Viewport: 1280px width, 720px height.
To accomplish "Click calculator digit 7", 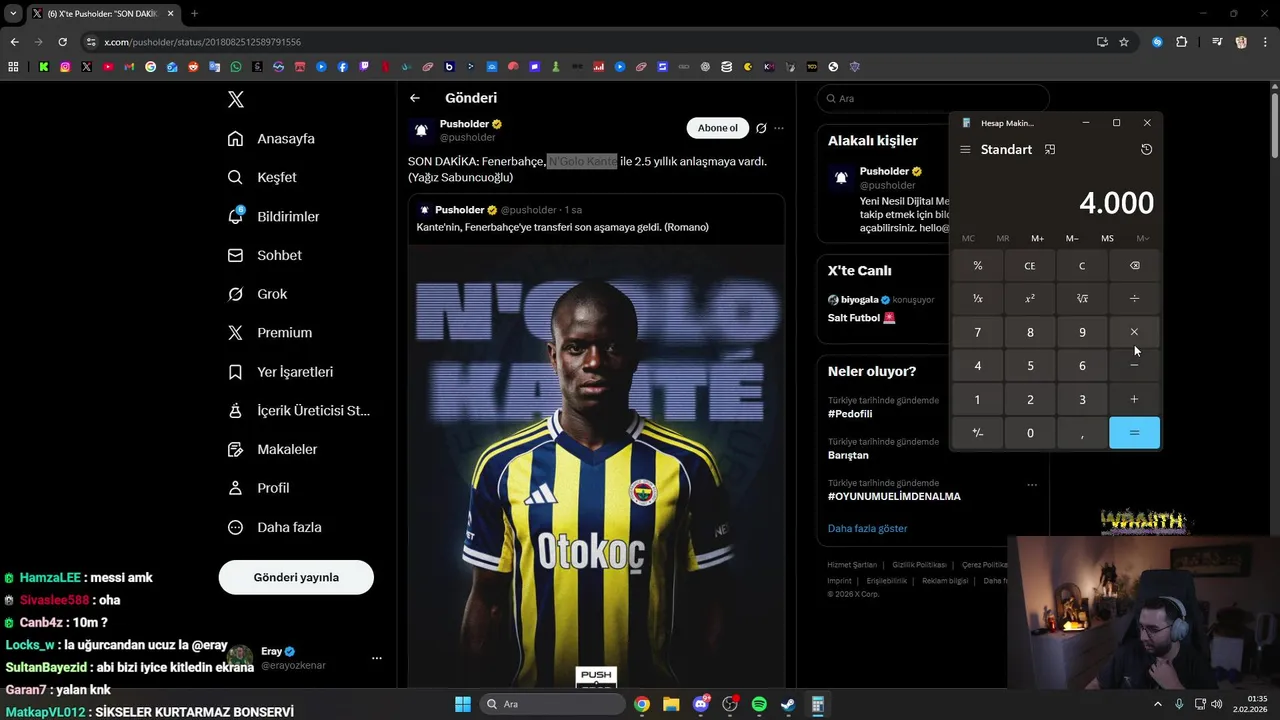I will pyautogui.click(x=978, y=332).
